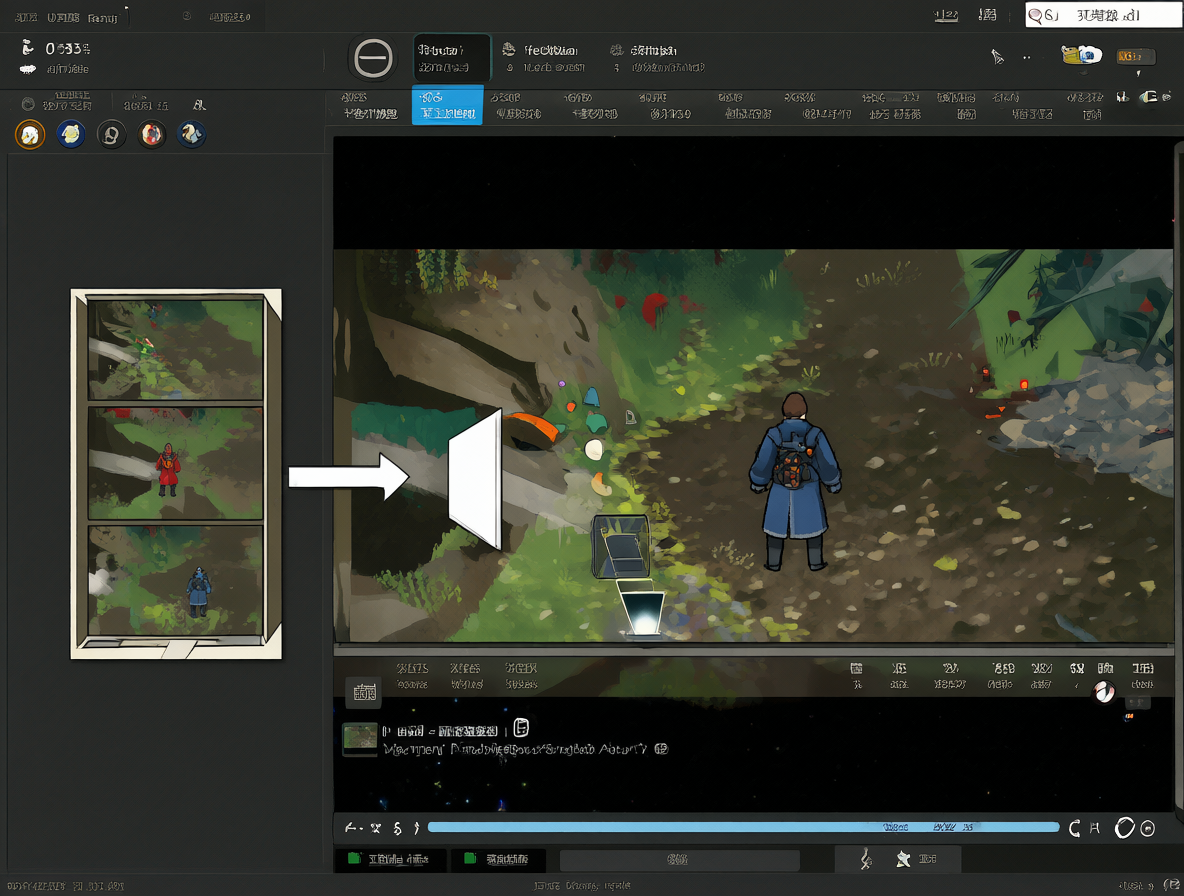Click the white pointer-arrow icon in the top bar

[997, 57]
